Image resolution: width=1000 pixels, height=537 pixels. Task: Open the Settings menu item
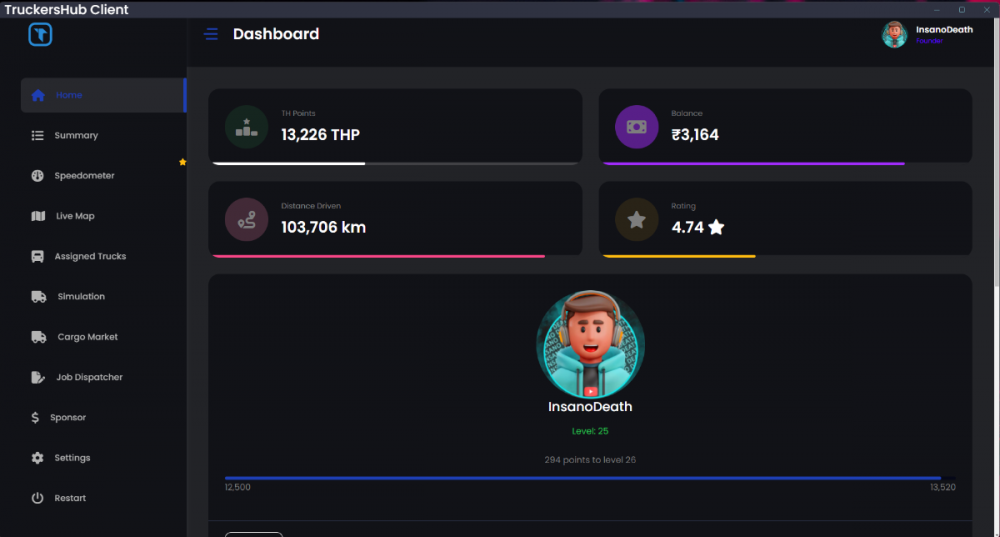(61, 458)
